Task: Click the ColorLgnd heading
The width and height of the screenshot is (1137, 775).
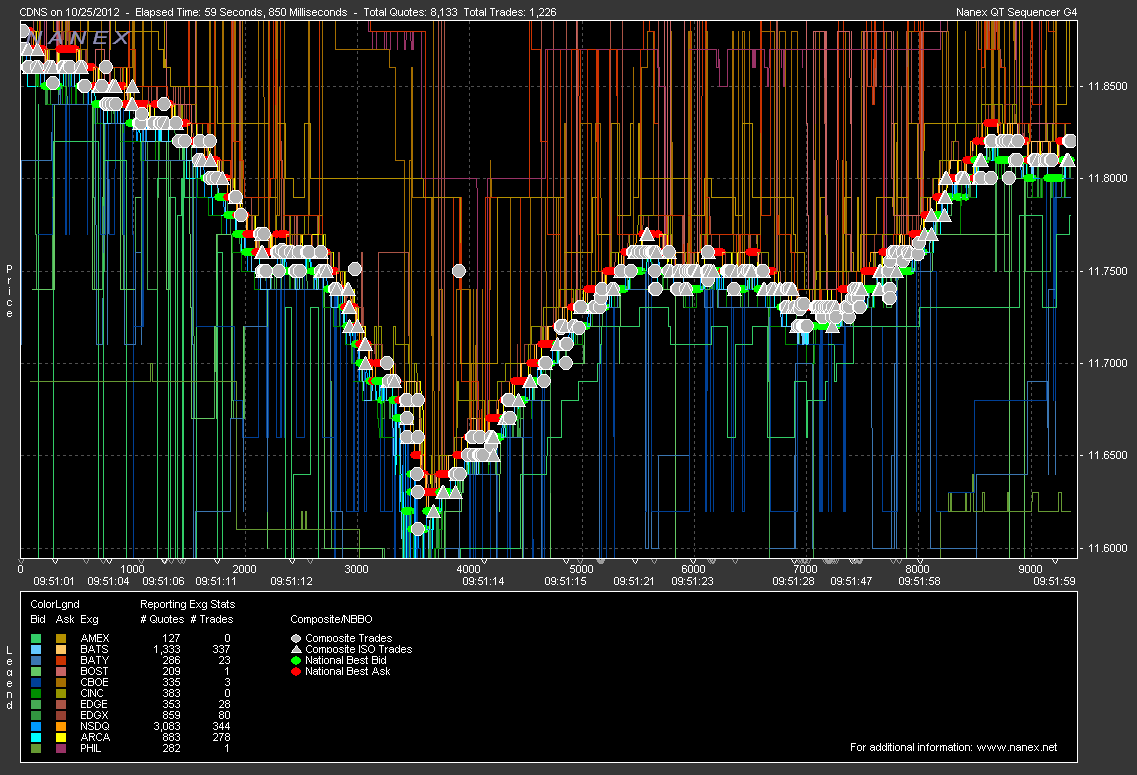Action: (55, 605)
